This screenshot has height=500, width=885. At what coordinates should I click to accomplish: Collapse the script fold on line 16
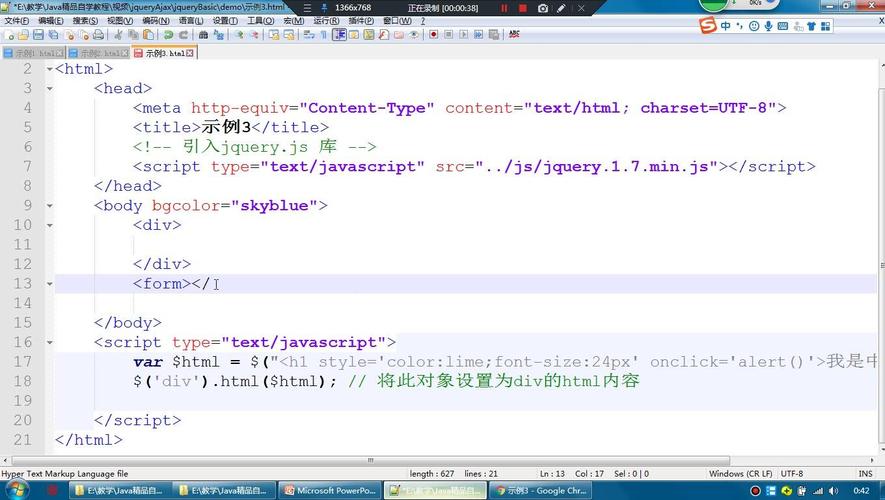50,343
